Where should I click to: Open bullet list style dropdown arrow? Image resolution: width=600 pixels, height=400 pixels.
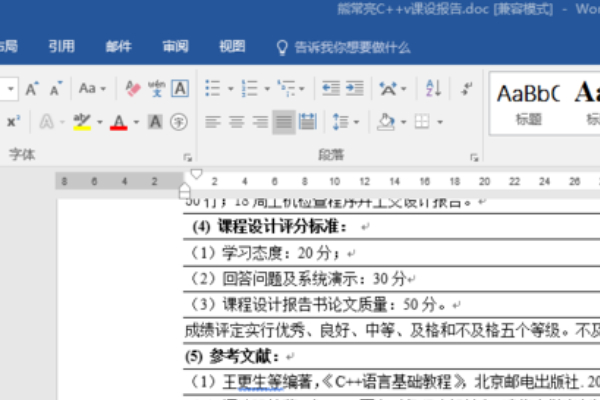pyautogui.click(x=230, y=89)
